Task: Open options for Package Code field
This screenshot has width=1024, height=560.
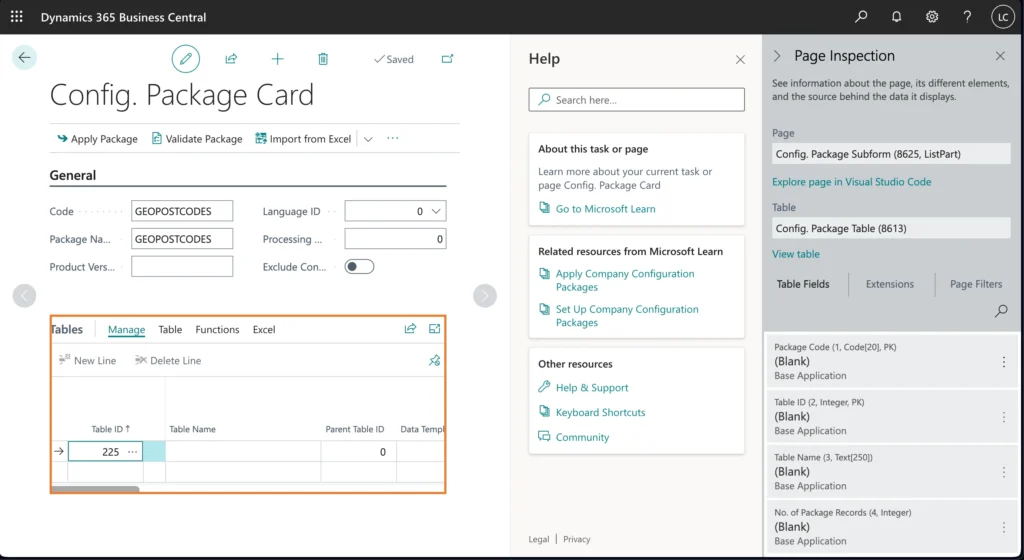Action: pyautogui.click(x=1004, y=362)
